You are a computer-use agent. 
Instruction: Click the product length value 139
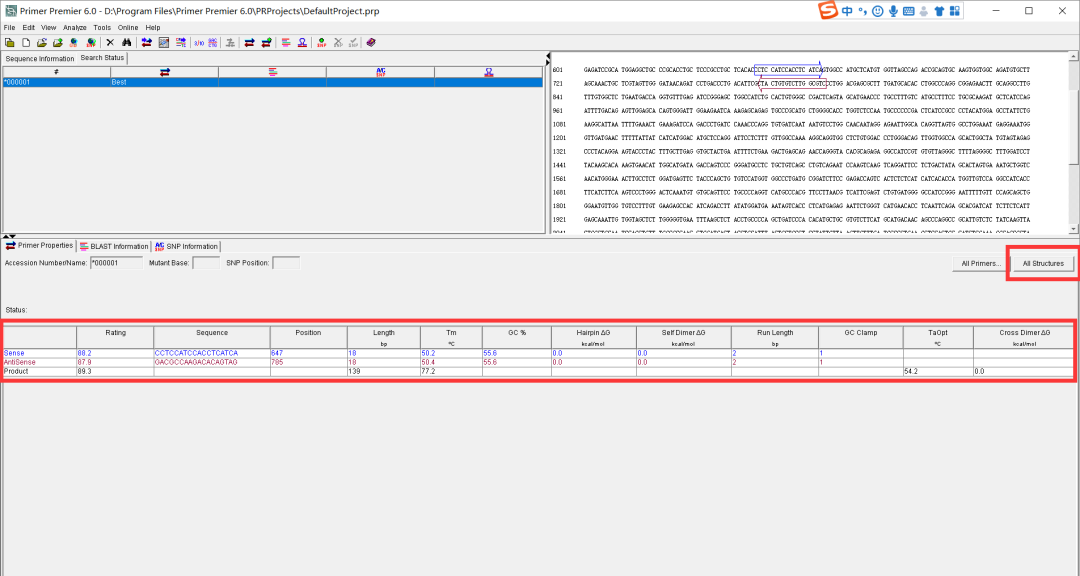click(355, 371)
